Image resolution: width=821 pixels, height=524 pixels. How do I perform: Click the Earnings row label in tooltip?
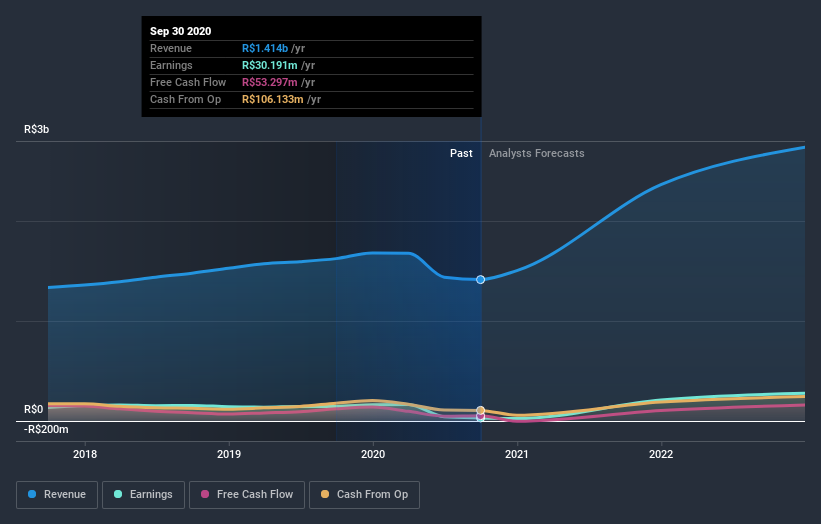pyautogui.click(x=171, y=65)
